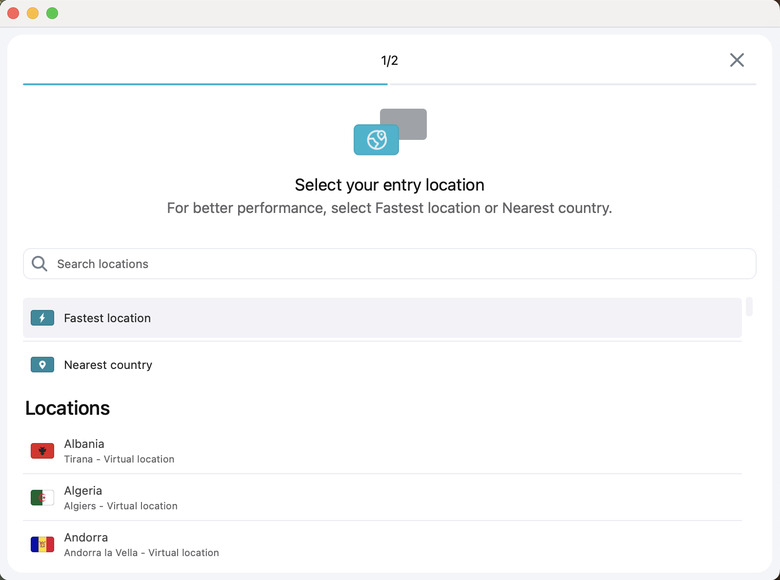Click the Andorra la Vella virtual location text
Screen dimensions: 780x580
tap(141, 553)
